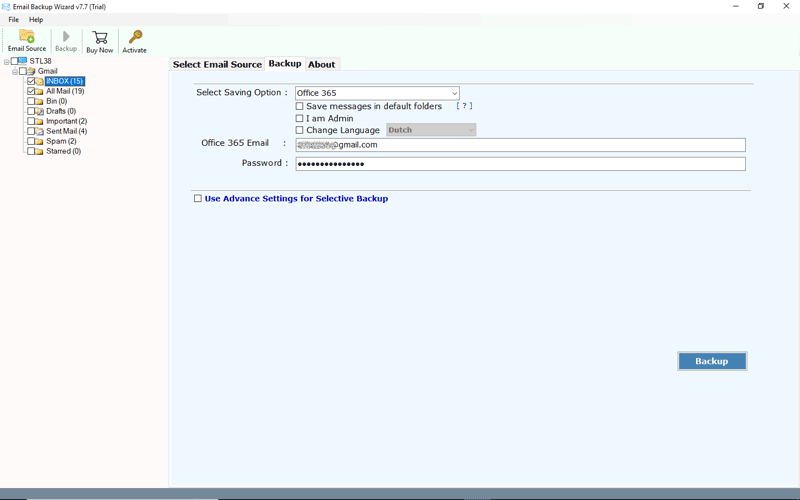Check the Bin (0) checkbox
Image resolution: width=800 pixels, height=500 pixels.
coord(31,101)
